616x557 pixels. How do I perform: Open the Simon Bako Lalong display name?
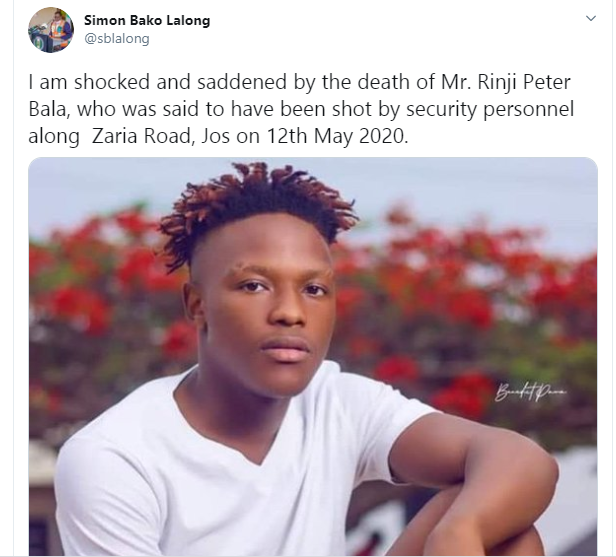click(x=147, y=20)
